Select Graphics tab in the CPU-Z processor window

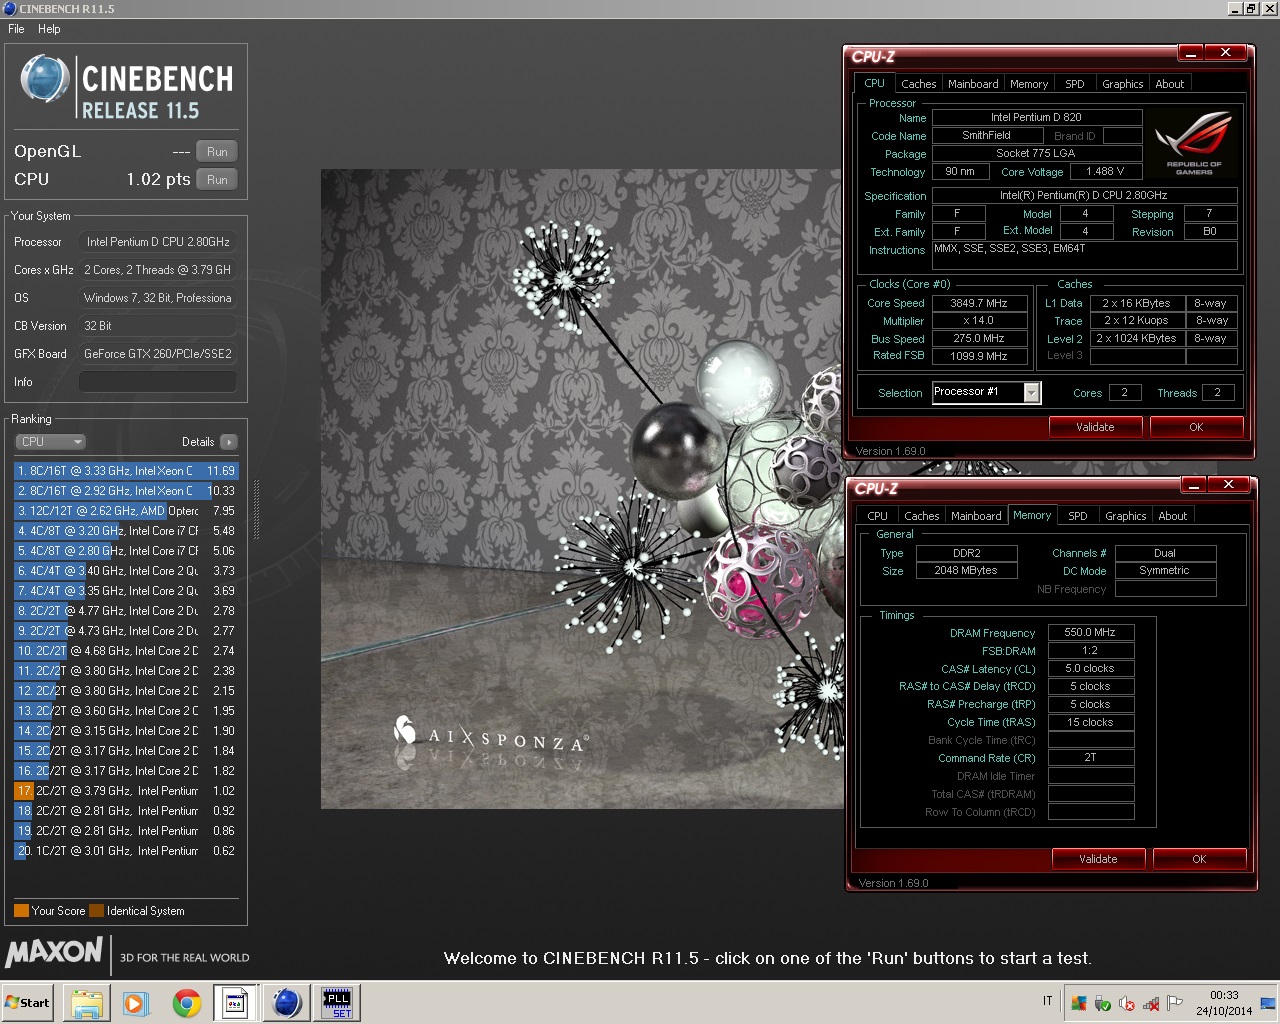[1123, 84]
